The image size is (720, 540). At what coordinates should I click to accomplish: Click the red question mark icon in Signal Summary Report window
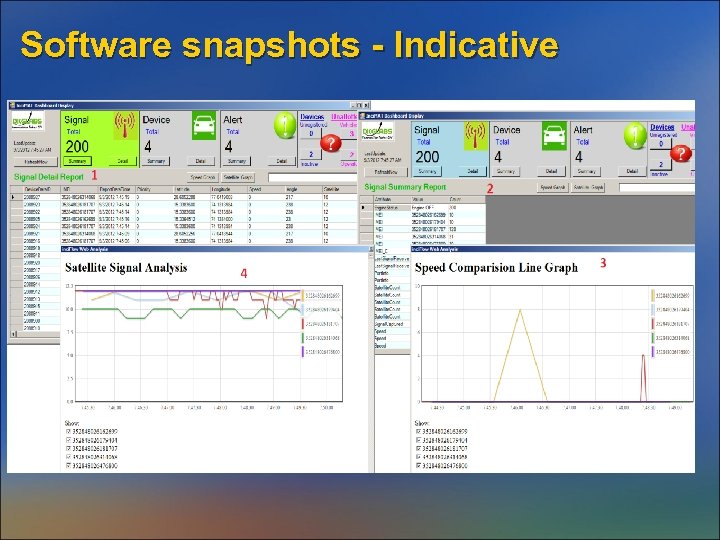coord(681,153)
